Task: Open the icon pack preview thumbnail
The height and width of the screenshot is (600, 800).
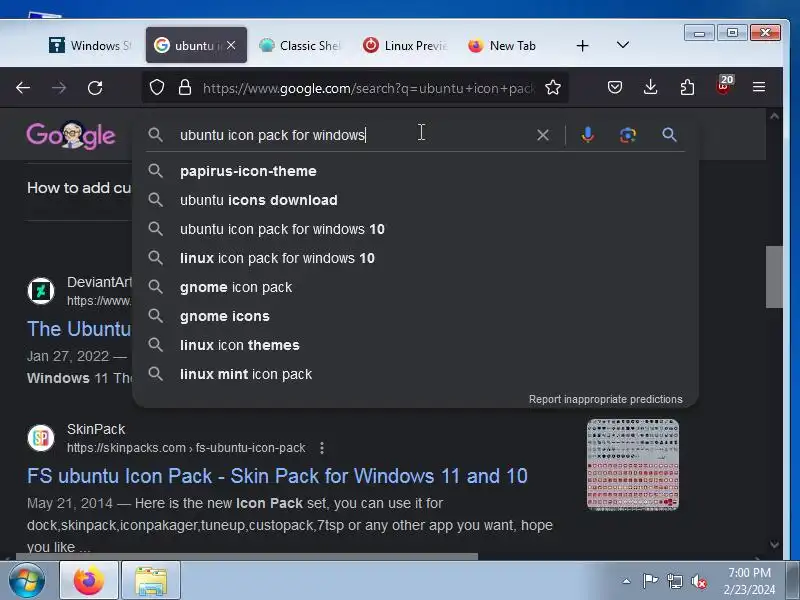Action: point(633,465)
